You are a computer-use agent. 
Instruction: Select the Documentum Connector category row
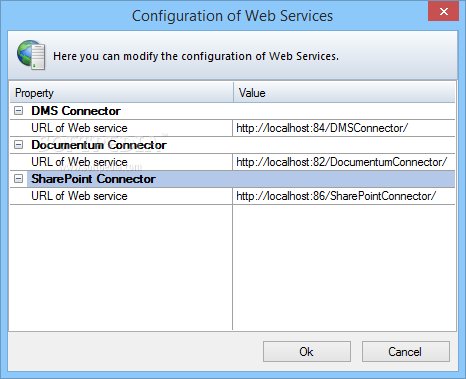click(x=232, y=145)
